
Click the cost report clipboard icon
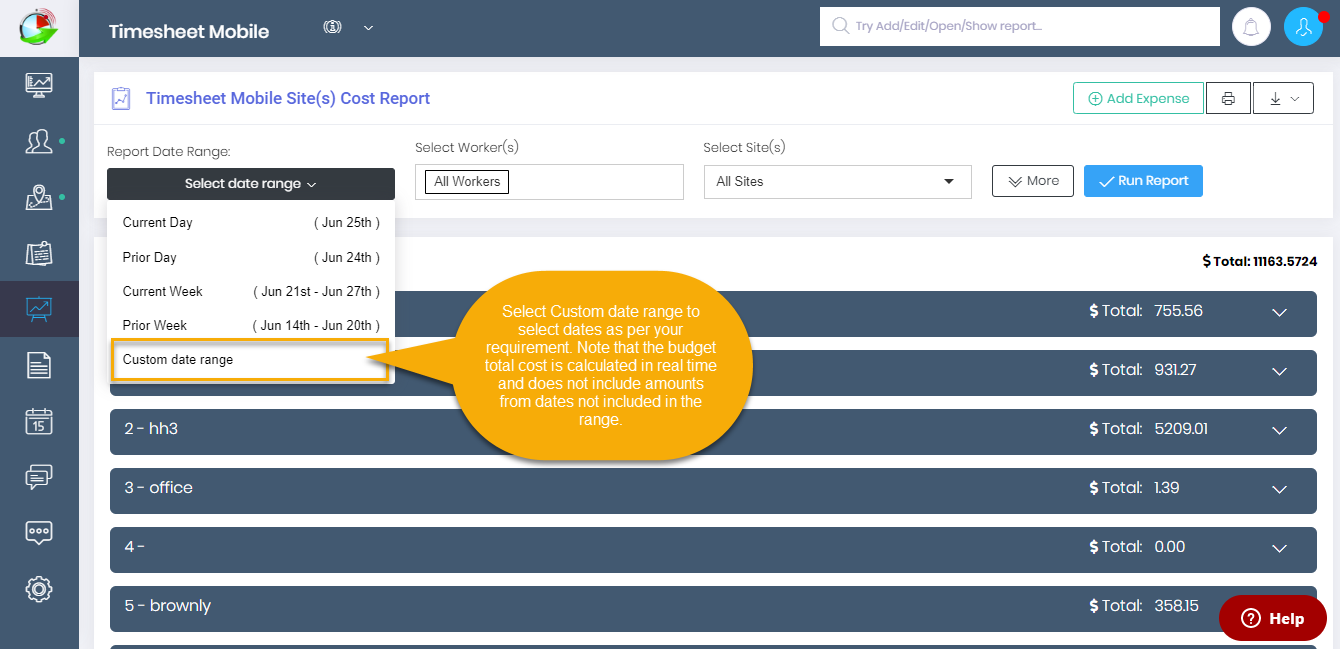[x=121, y=98]
